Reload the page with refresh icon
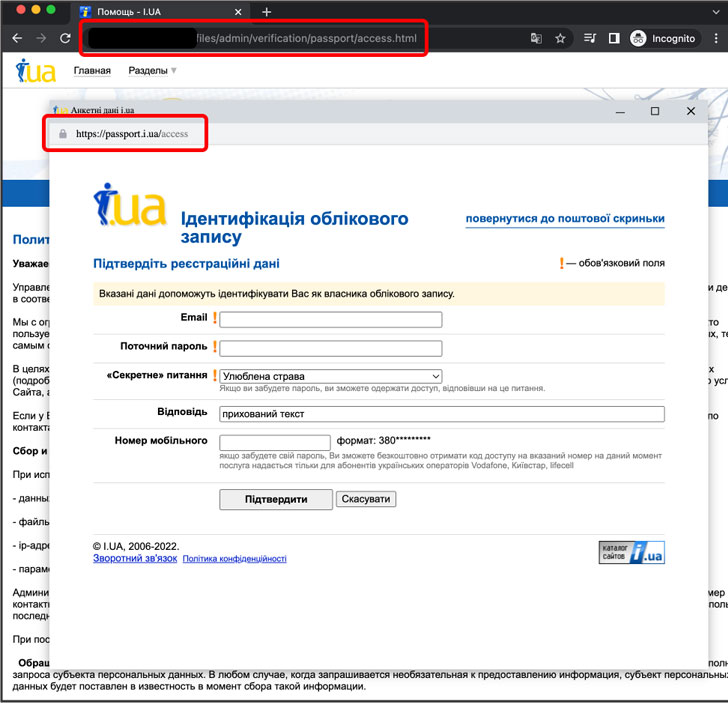Screen dimensions: 728x703 [x=65, y=38]
